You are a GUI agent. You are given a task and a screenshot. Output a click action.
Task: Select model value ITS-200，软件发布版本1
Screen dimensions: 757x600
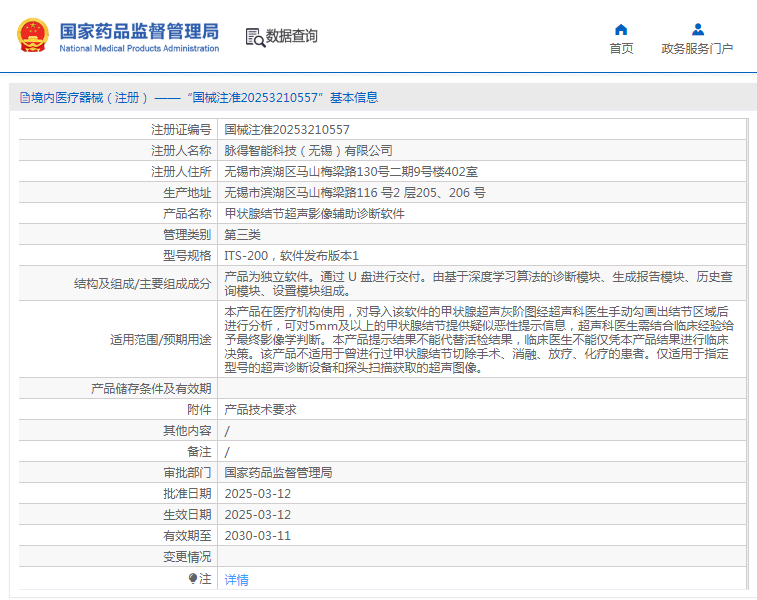tap(292, 256)
